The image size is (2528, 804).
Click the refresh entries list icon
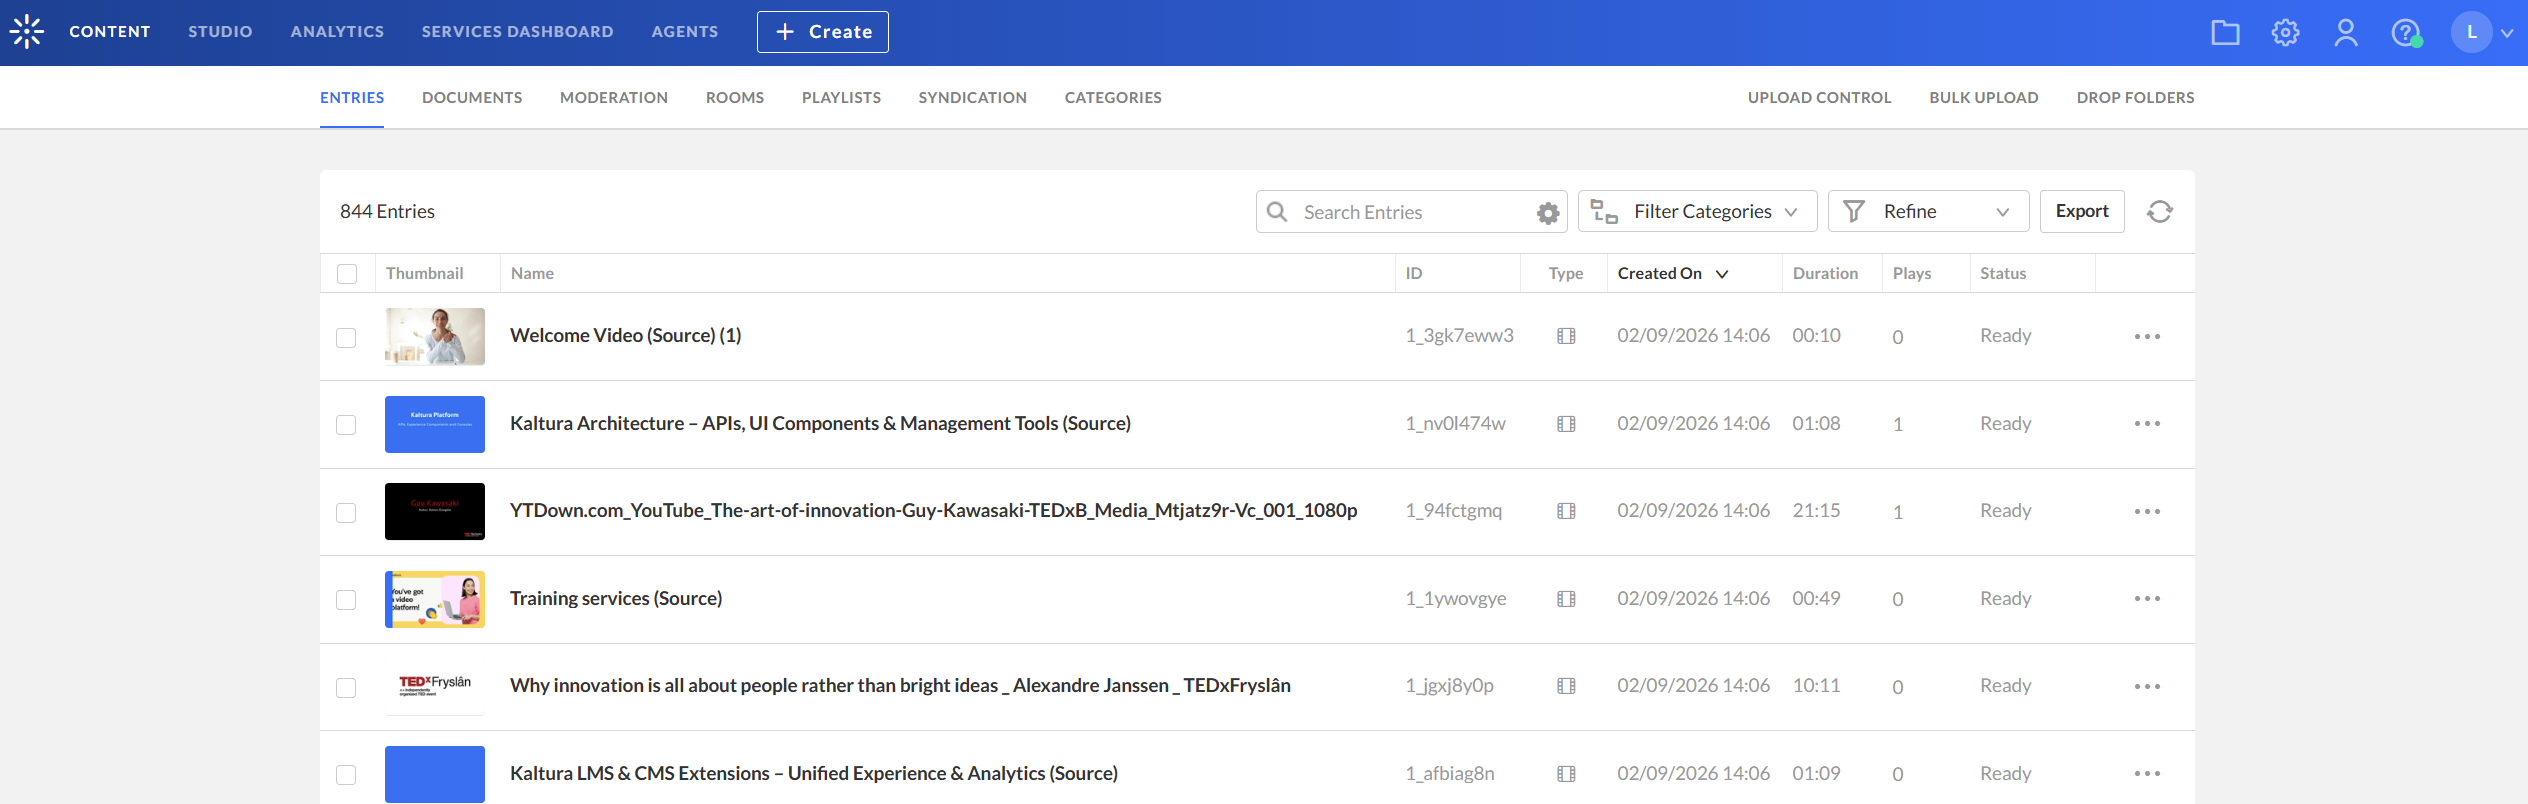point(2160,212)
